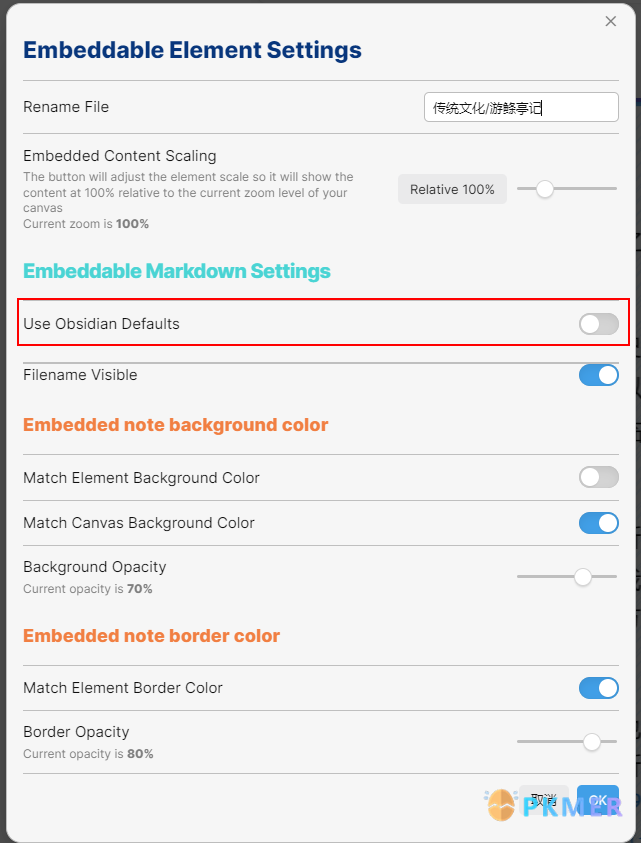
Task: Click the Current zoom is 100% text
Action: pyautogui.click(x=86, y=224)
